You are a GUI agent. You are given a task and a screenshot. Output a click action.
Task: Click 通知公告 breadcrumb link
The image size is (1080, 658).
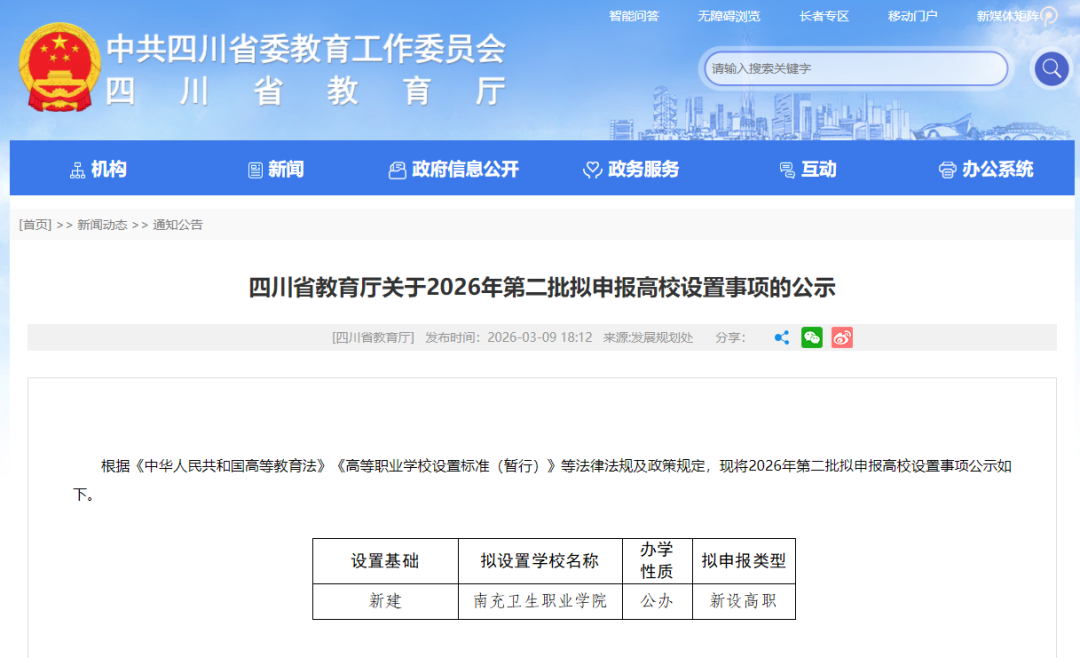point(178,225)
